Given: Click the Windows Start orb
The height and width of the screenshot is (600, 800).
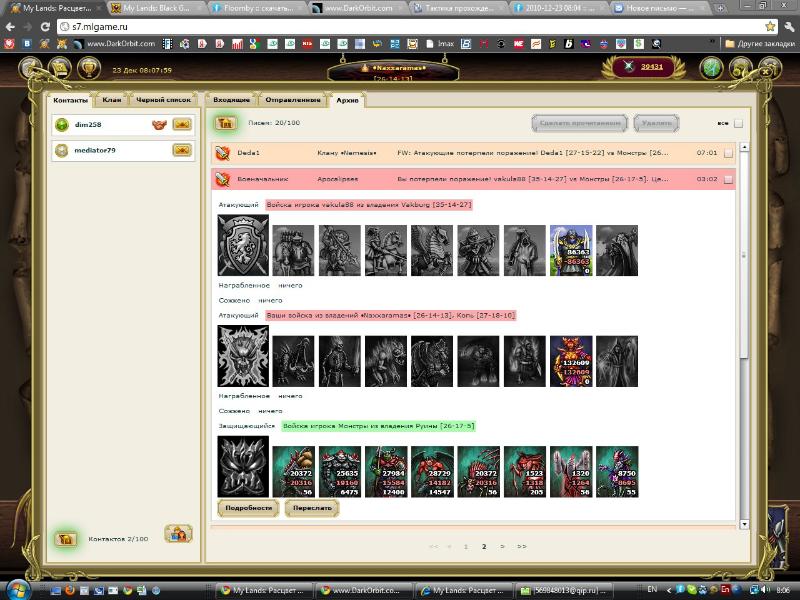Looking at the screenshot, I should point(18,590).
